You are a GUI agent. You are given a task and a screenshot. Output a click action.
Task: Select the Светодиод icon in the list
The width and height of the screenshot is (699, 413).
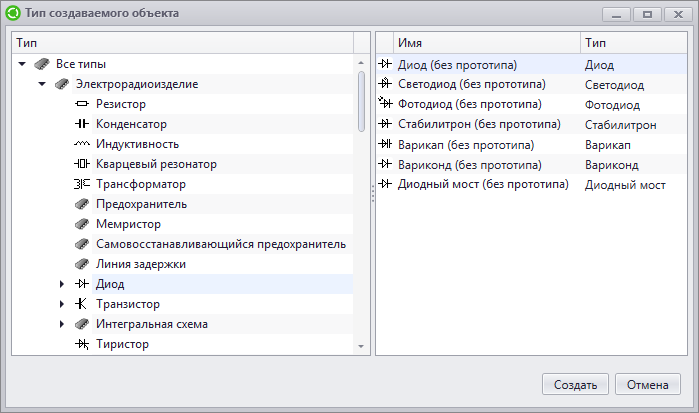385,83
